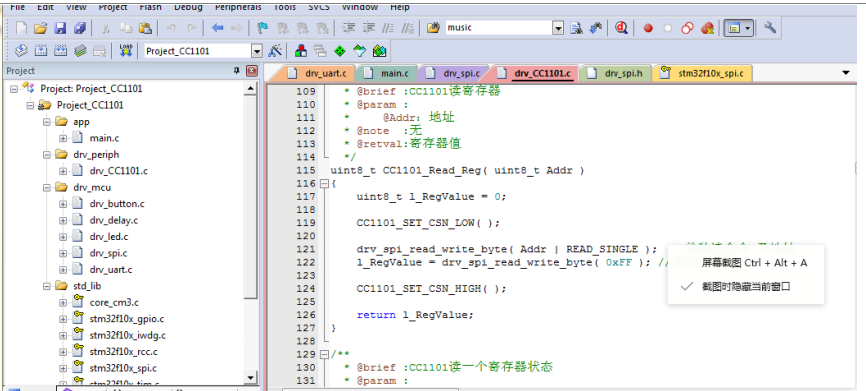Toggle 截图时隐藏当前窗口 checkmark option
866x391 pixels.
click(746, 287)
